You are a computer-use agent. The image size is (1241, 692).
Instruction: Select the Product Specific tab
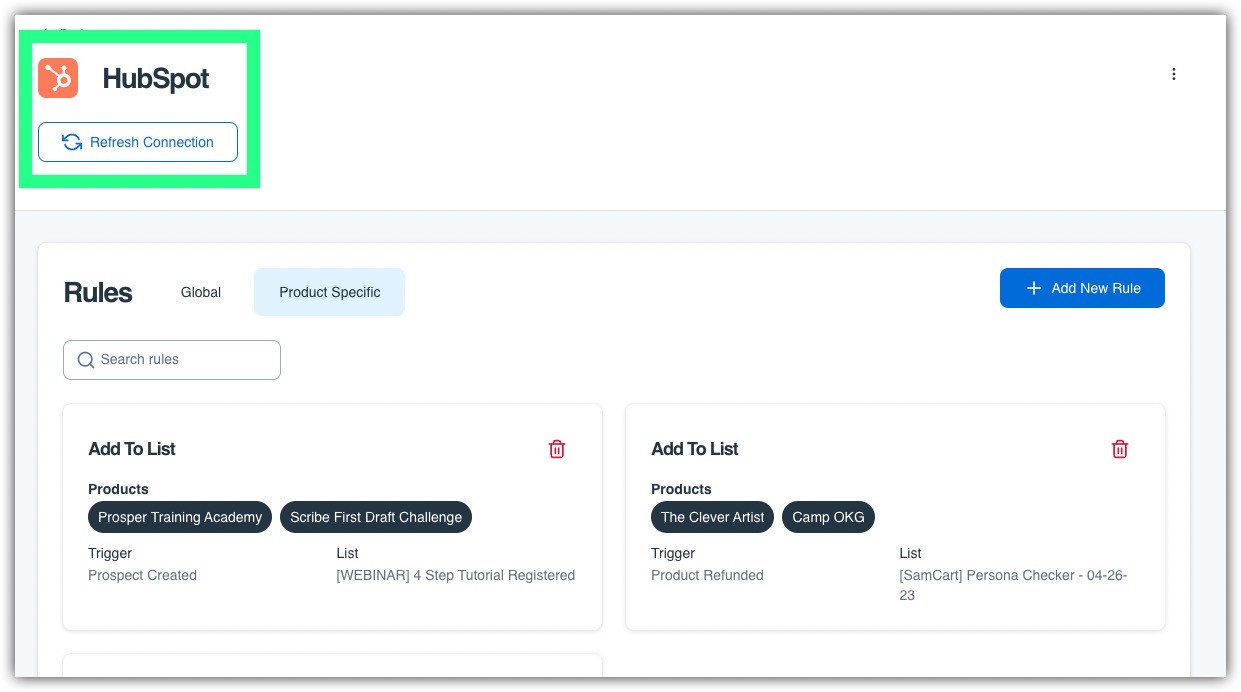point(330,292)
